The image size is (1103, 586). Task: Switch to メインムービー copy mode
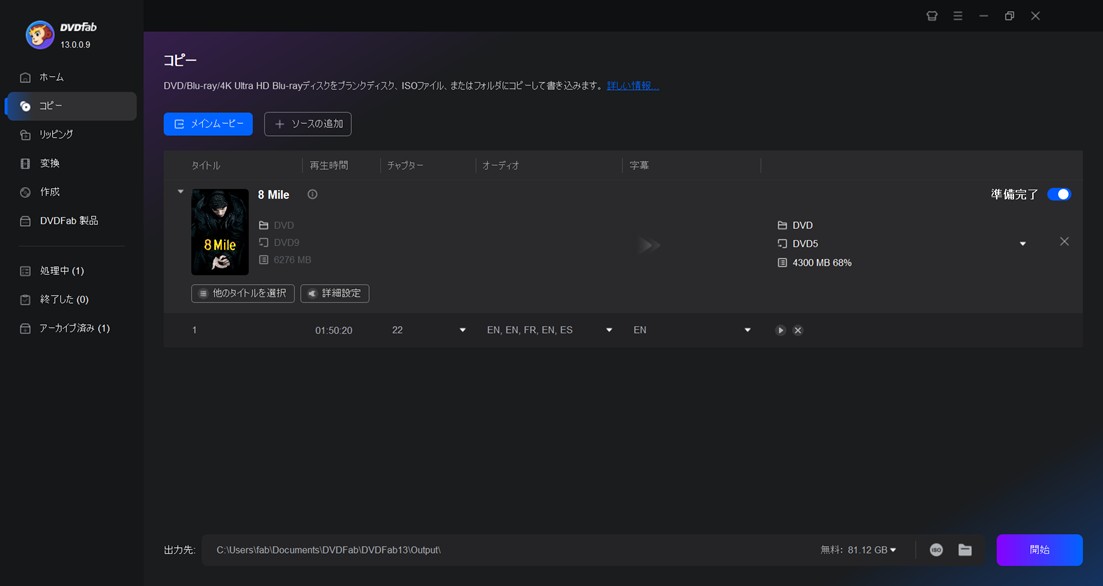(208, 123)
